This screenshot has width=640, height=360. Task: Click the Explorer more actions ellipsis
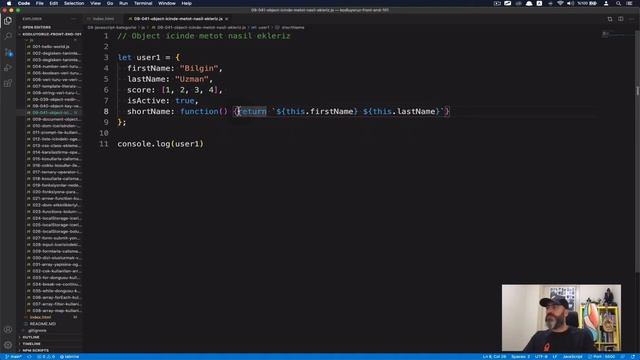(x=74, y=19)
